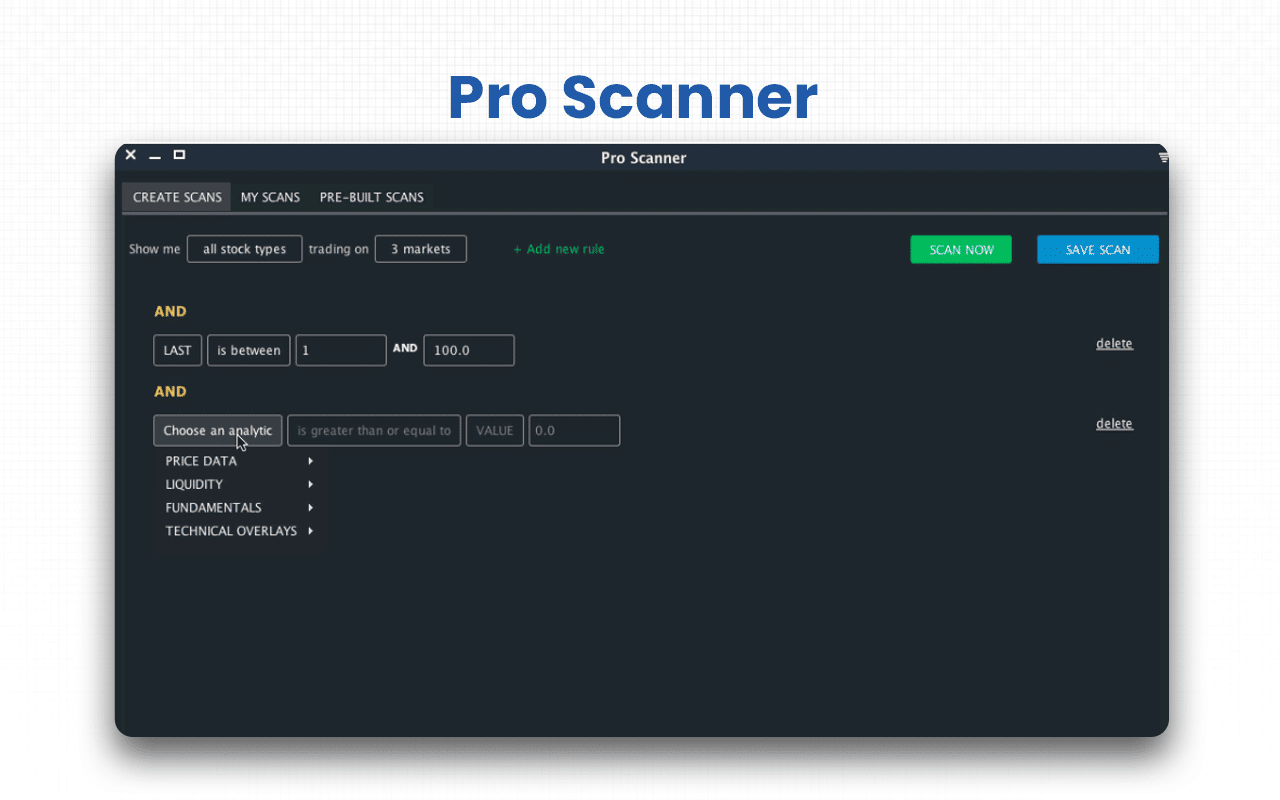Open the '3 markets' dropdown
This screenshot has height=800, width=1280.
420,249
